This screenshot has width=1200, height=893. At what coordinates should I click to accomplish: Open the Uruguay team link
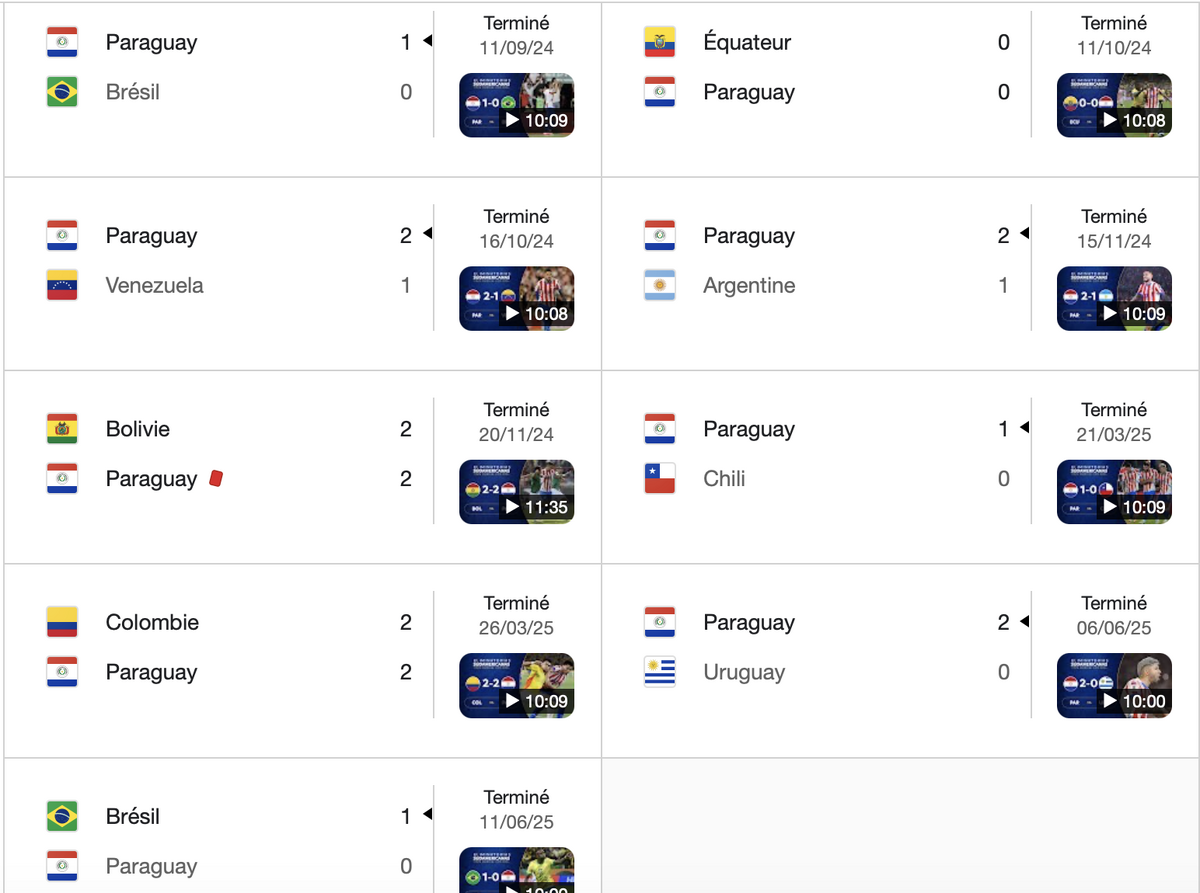(x=744, y=672)
